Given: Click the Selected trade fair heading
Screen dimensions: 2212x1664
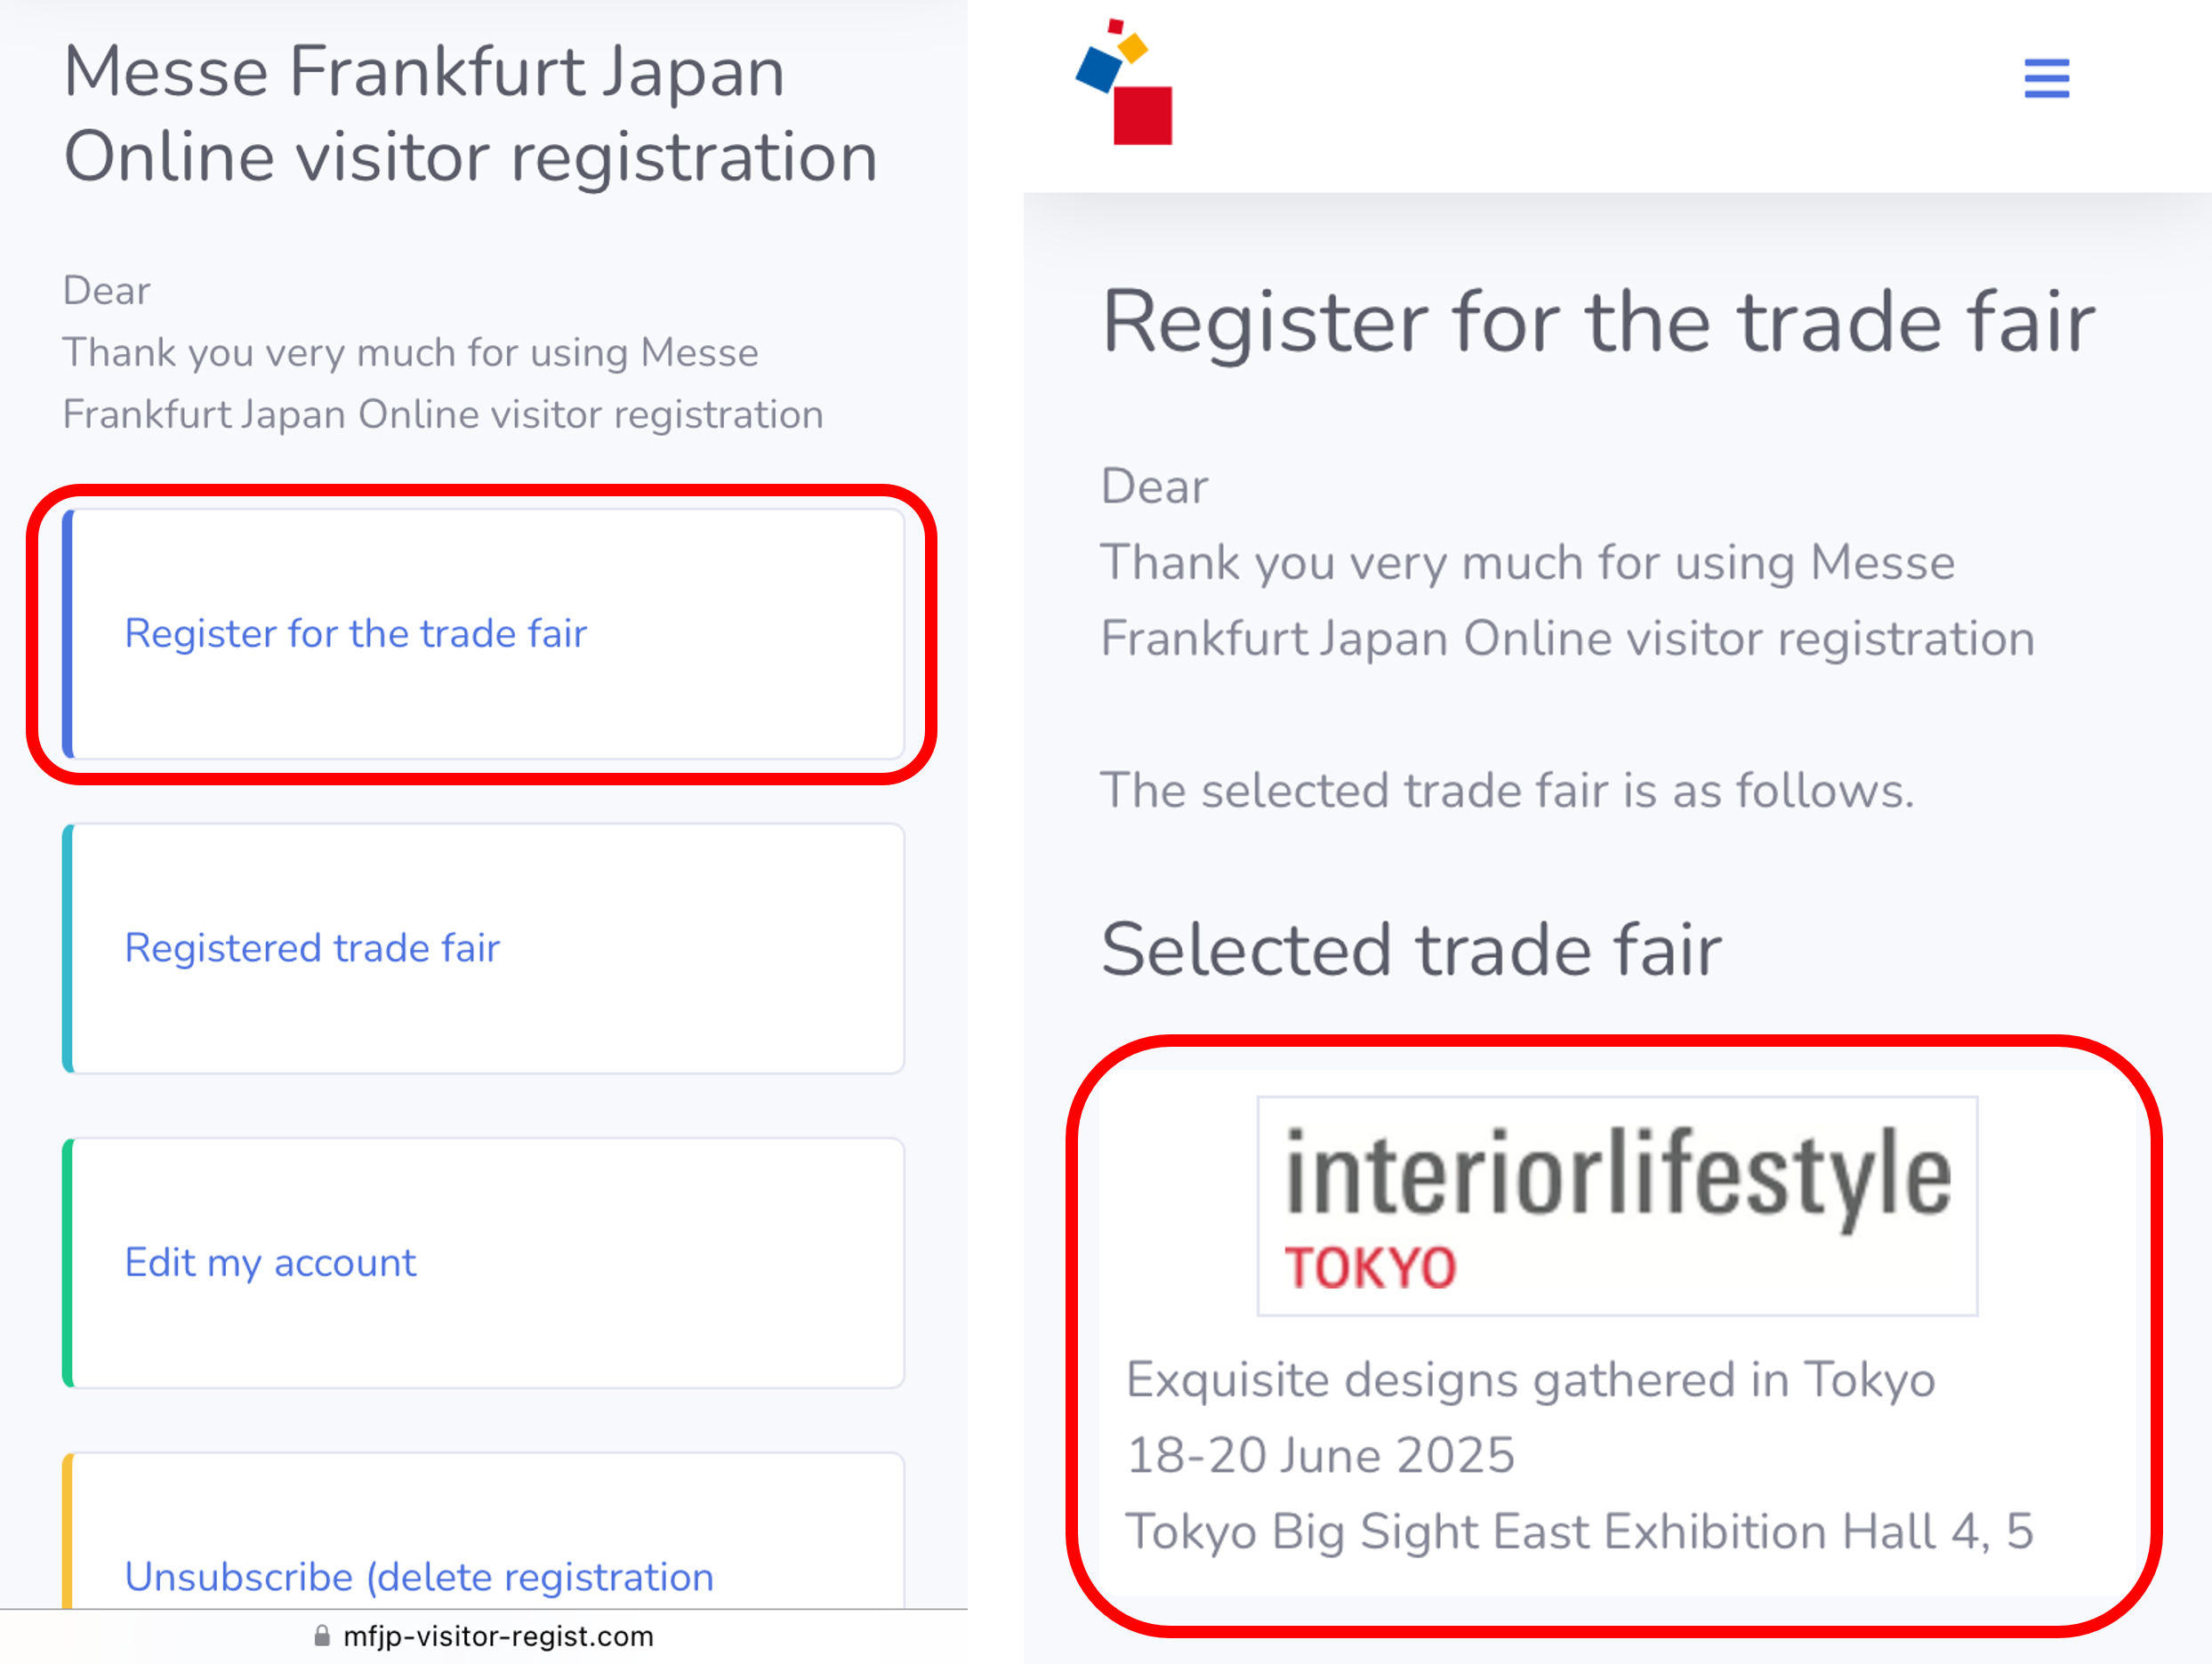Looking at the screenshot, I should (x=1411, y=949).
